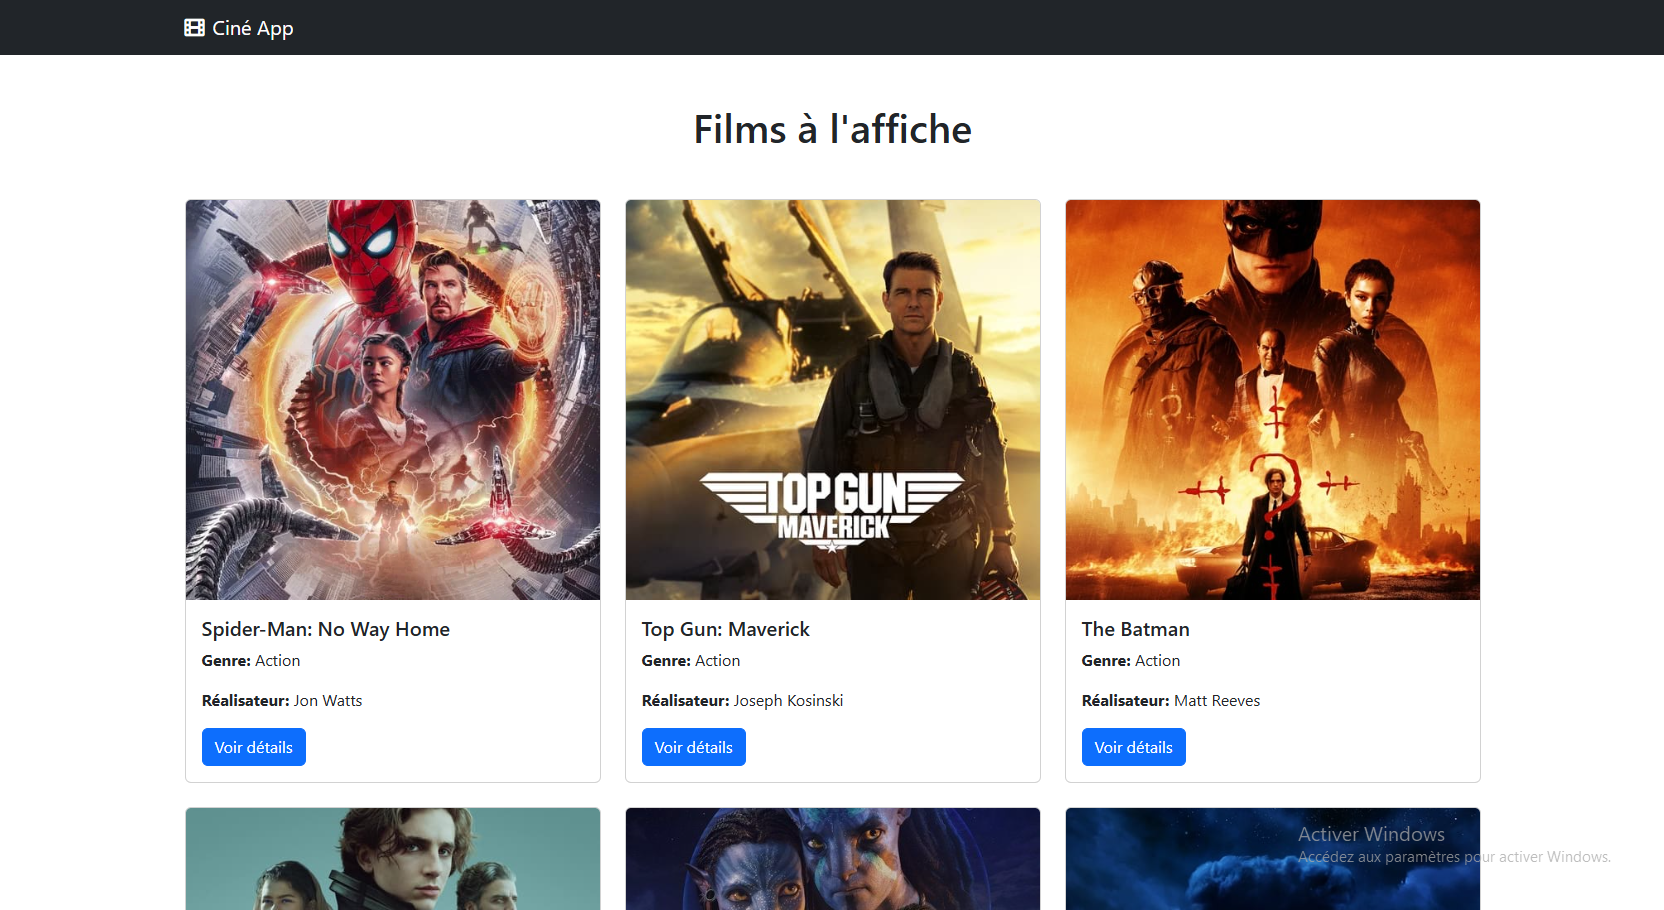Click the title Top Gun: Maverick

[x=726, y=629]
